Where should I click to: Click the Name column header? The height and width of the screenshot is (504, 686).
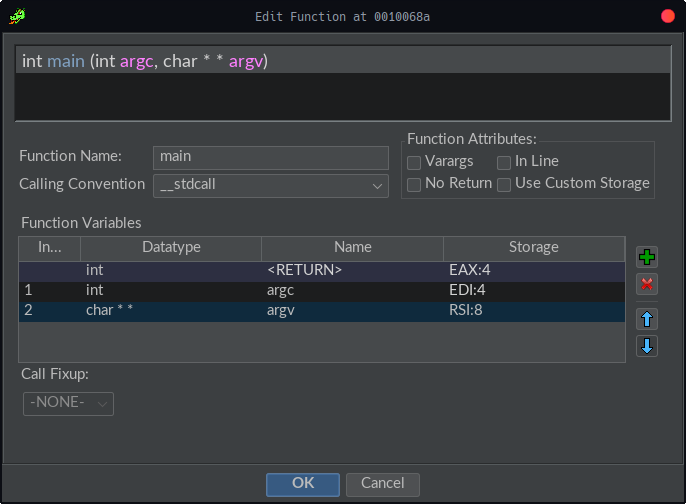pyautogui.click(x=352, y=248)
